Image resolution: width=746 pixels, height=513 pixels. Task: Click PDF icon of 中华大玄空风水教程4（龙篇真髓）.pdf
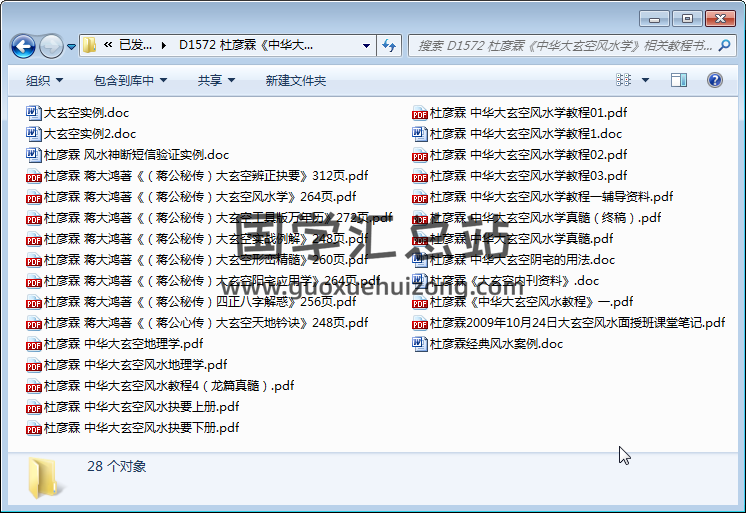point(33,386)
